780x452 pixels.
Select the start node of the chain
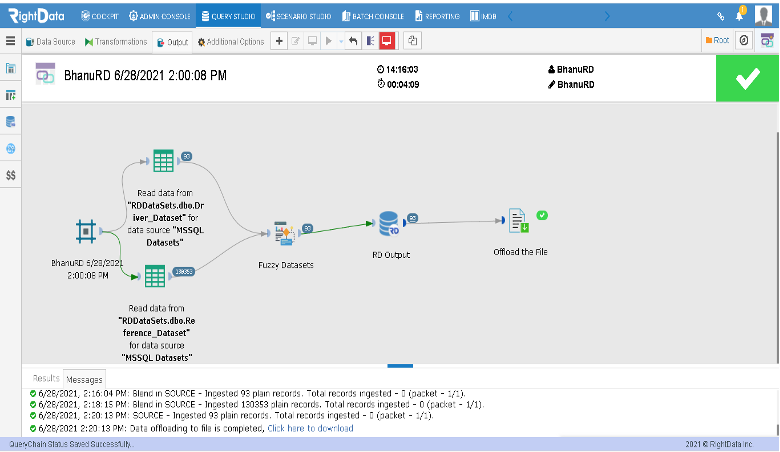click(x=86, y=231)
